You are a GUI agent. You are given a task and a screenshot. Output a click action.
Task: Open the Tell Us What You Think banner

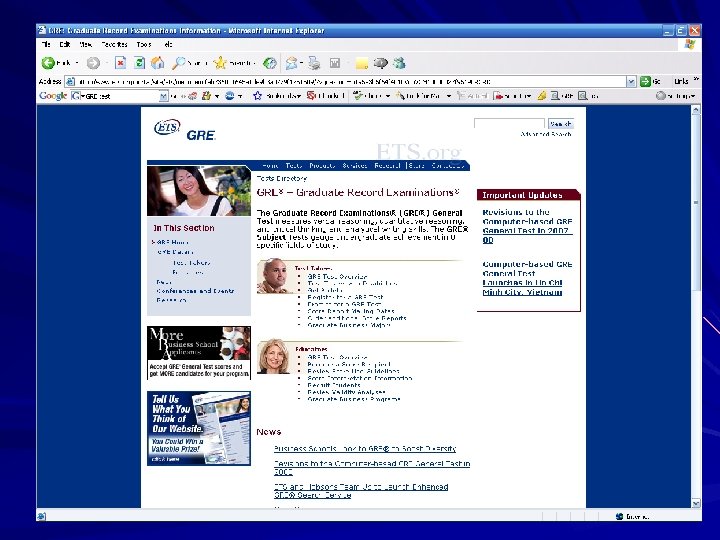pyautogui.click(x=199, y=428)
